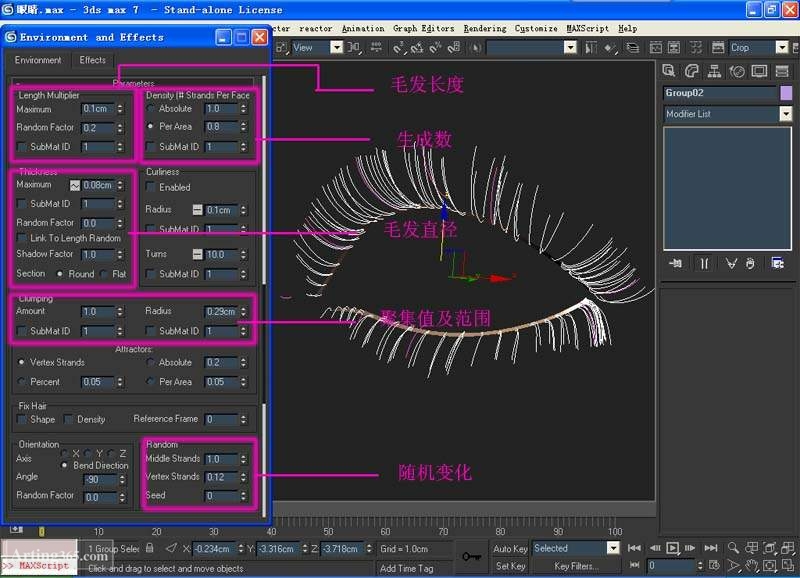Click the Auto Key button
The image size is (800, 578).
[x=510, y=548]
